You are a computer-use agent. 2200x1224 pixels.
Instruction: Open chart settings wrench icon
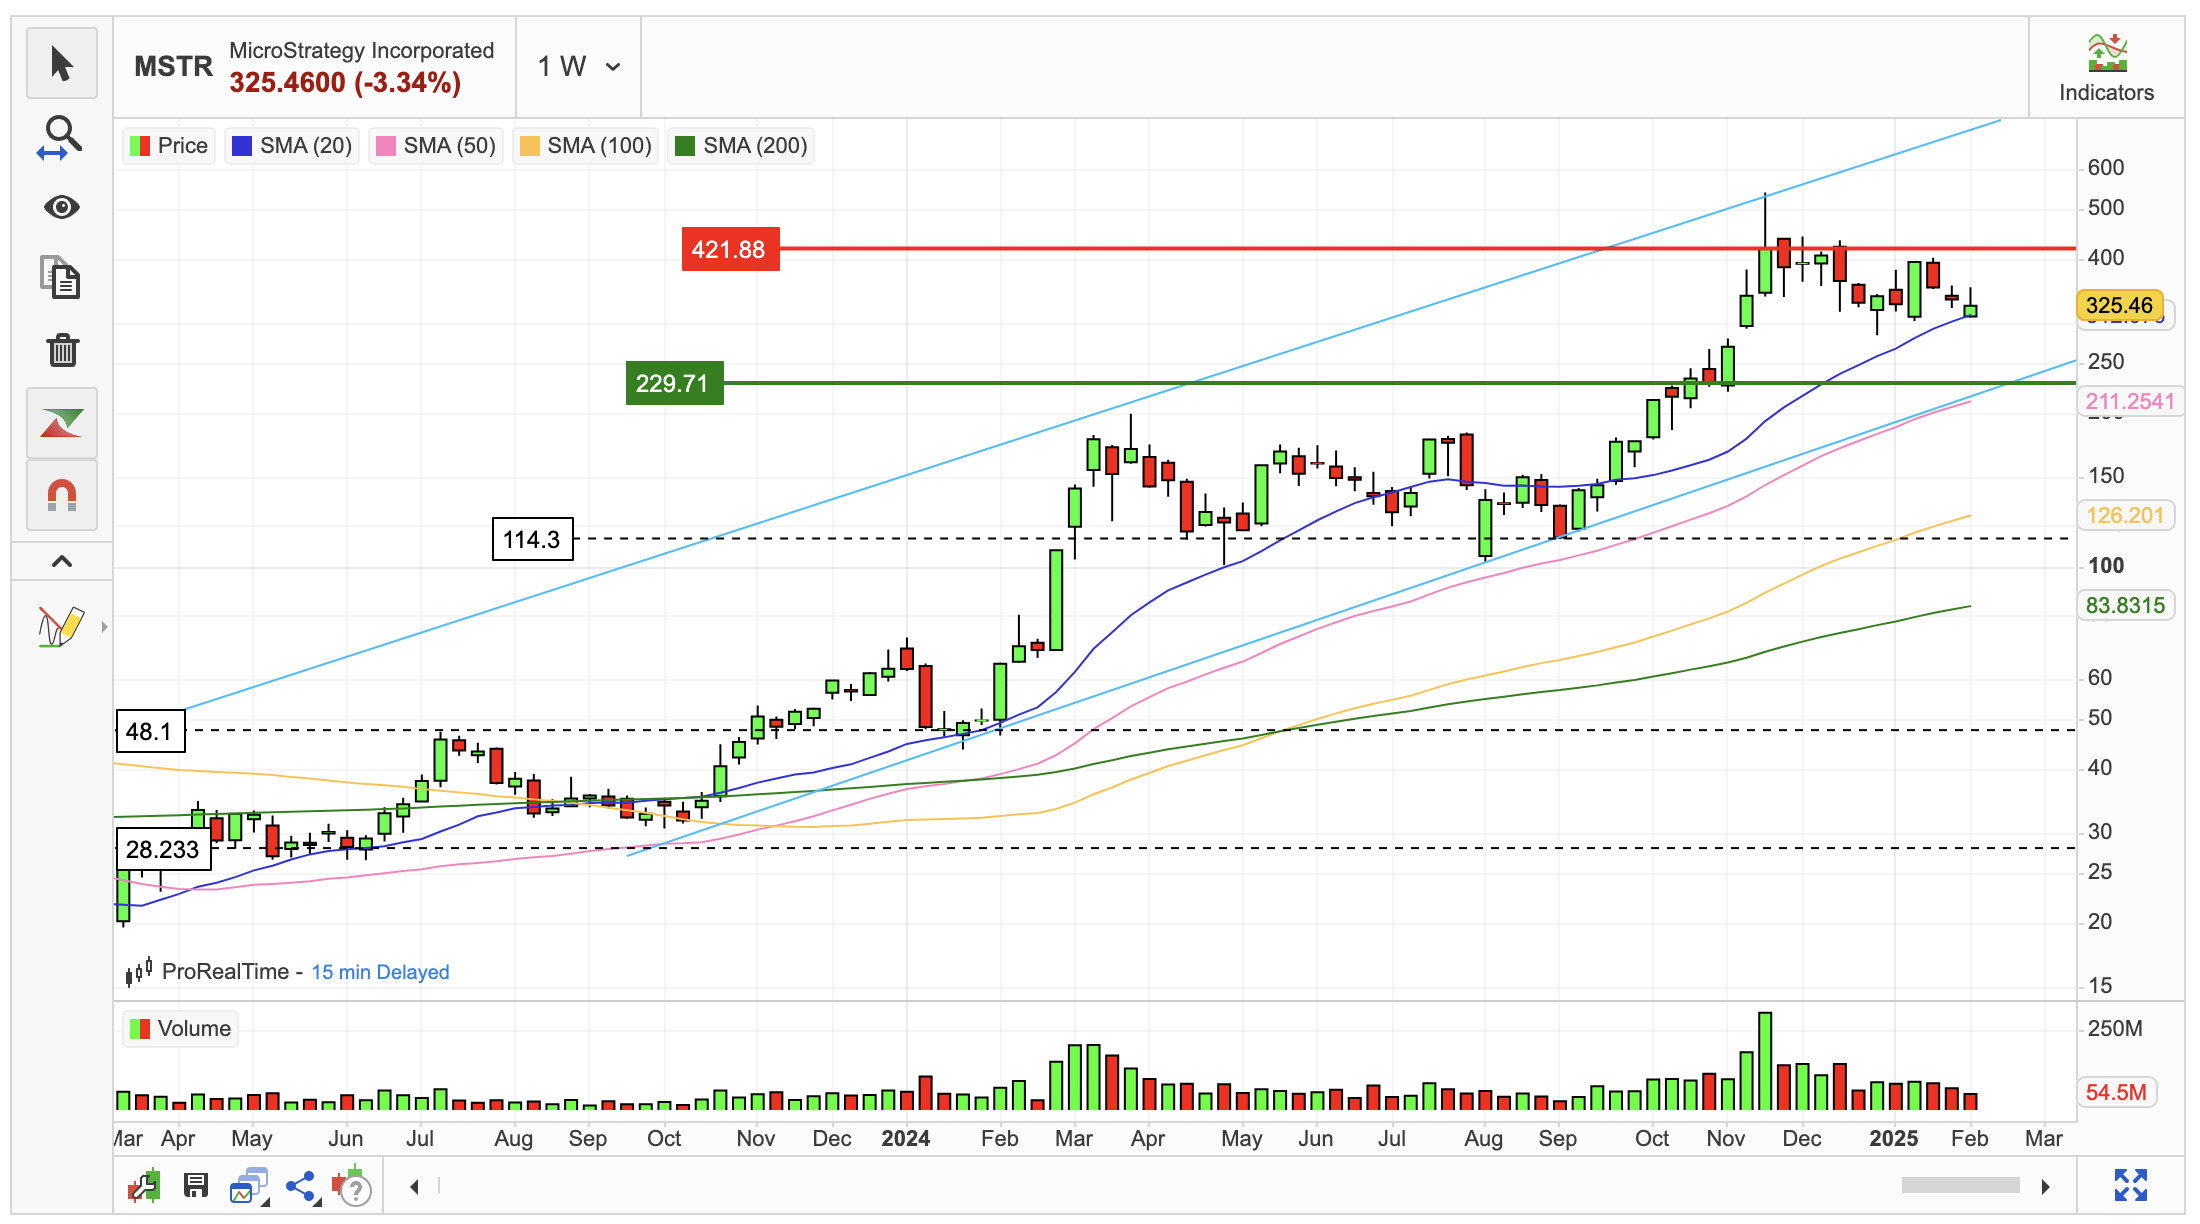click(145, 1186)
